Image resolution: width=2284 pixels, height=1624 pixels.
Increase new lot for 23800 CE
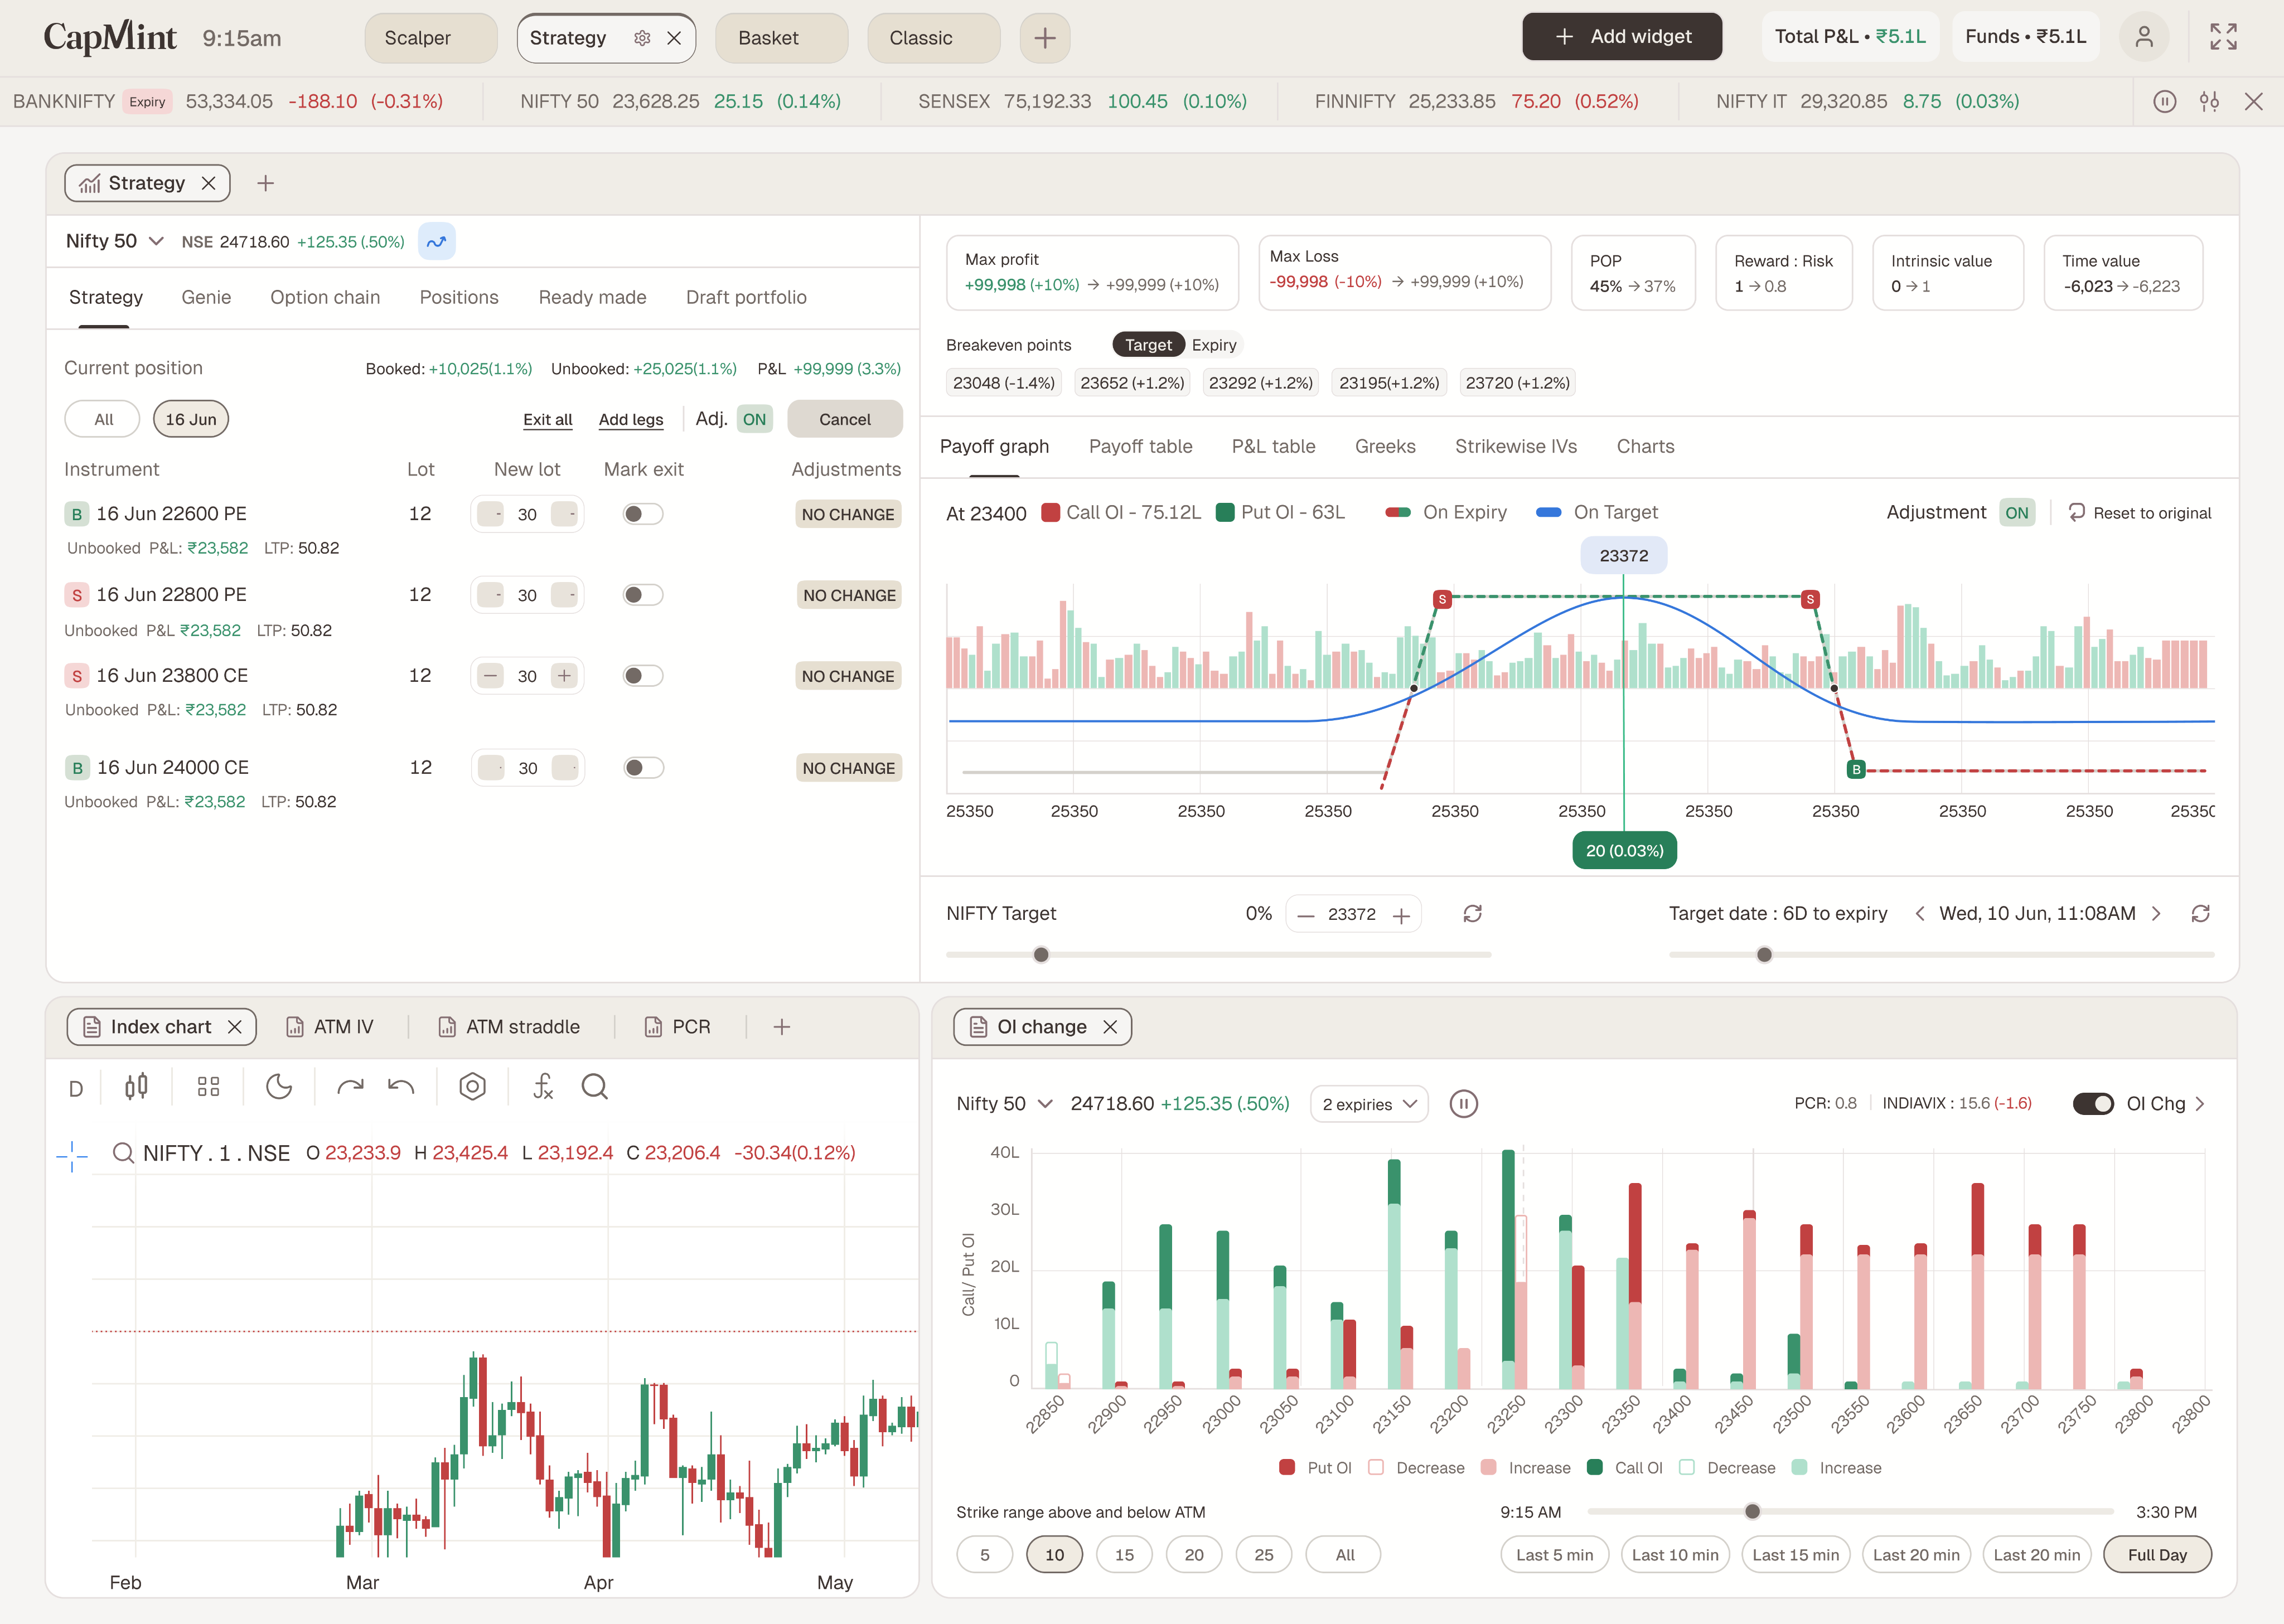pos(564,676)
